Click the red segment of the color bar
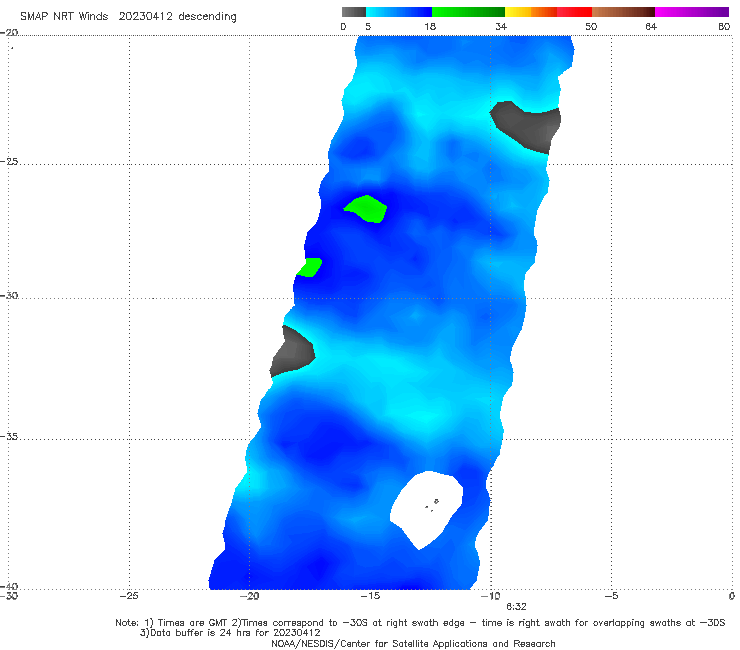Viewport: 740px width, 650px height. (x=574, y=12)
